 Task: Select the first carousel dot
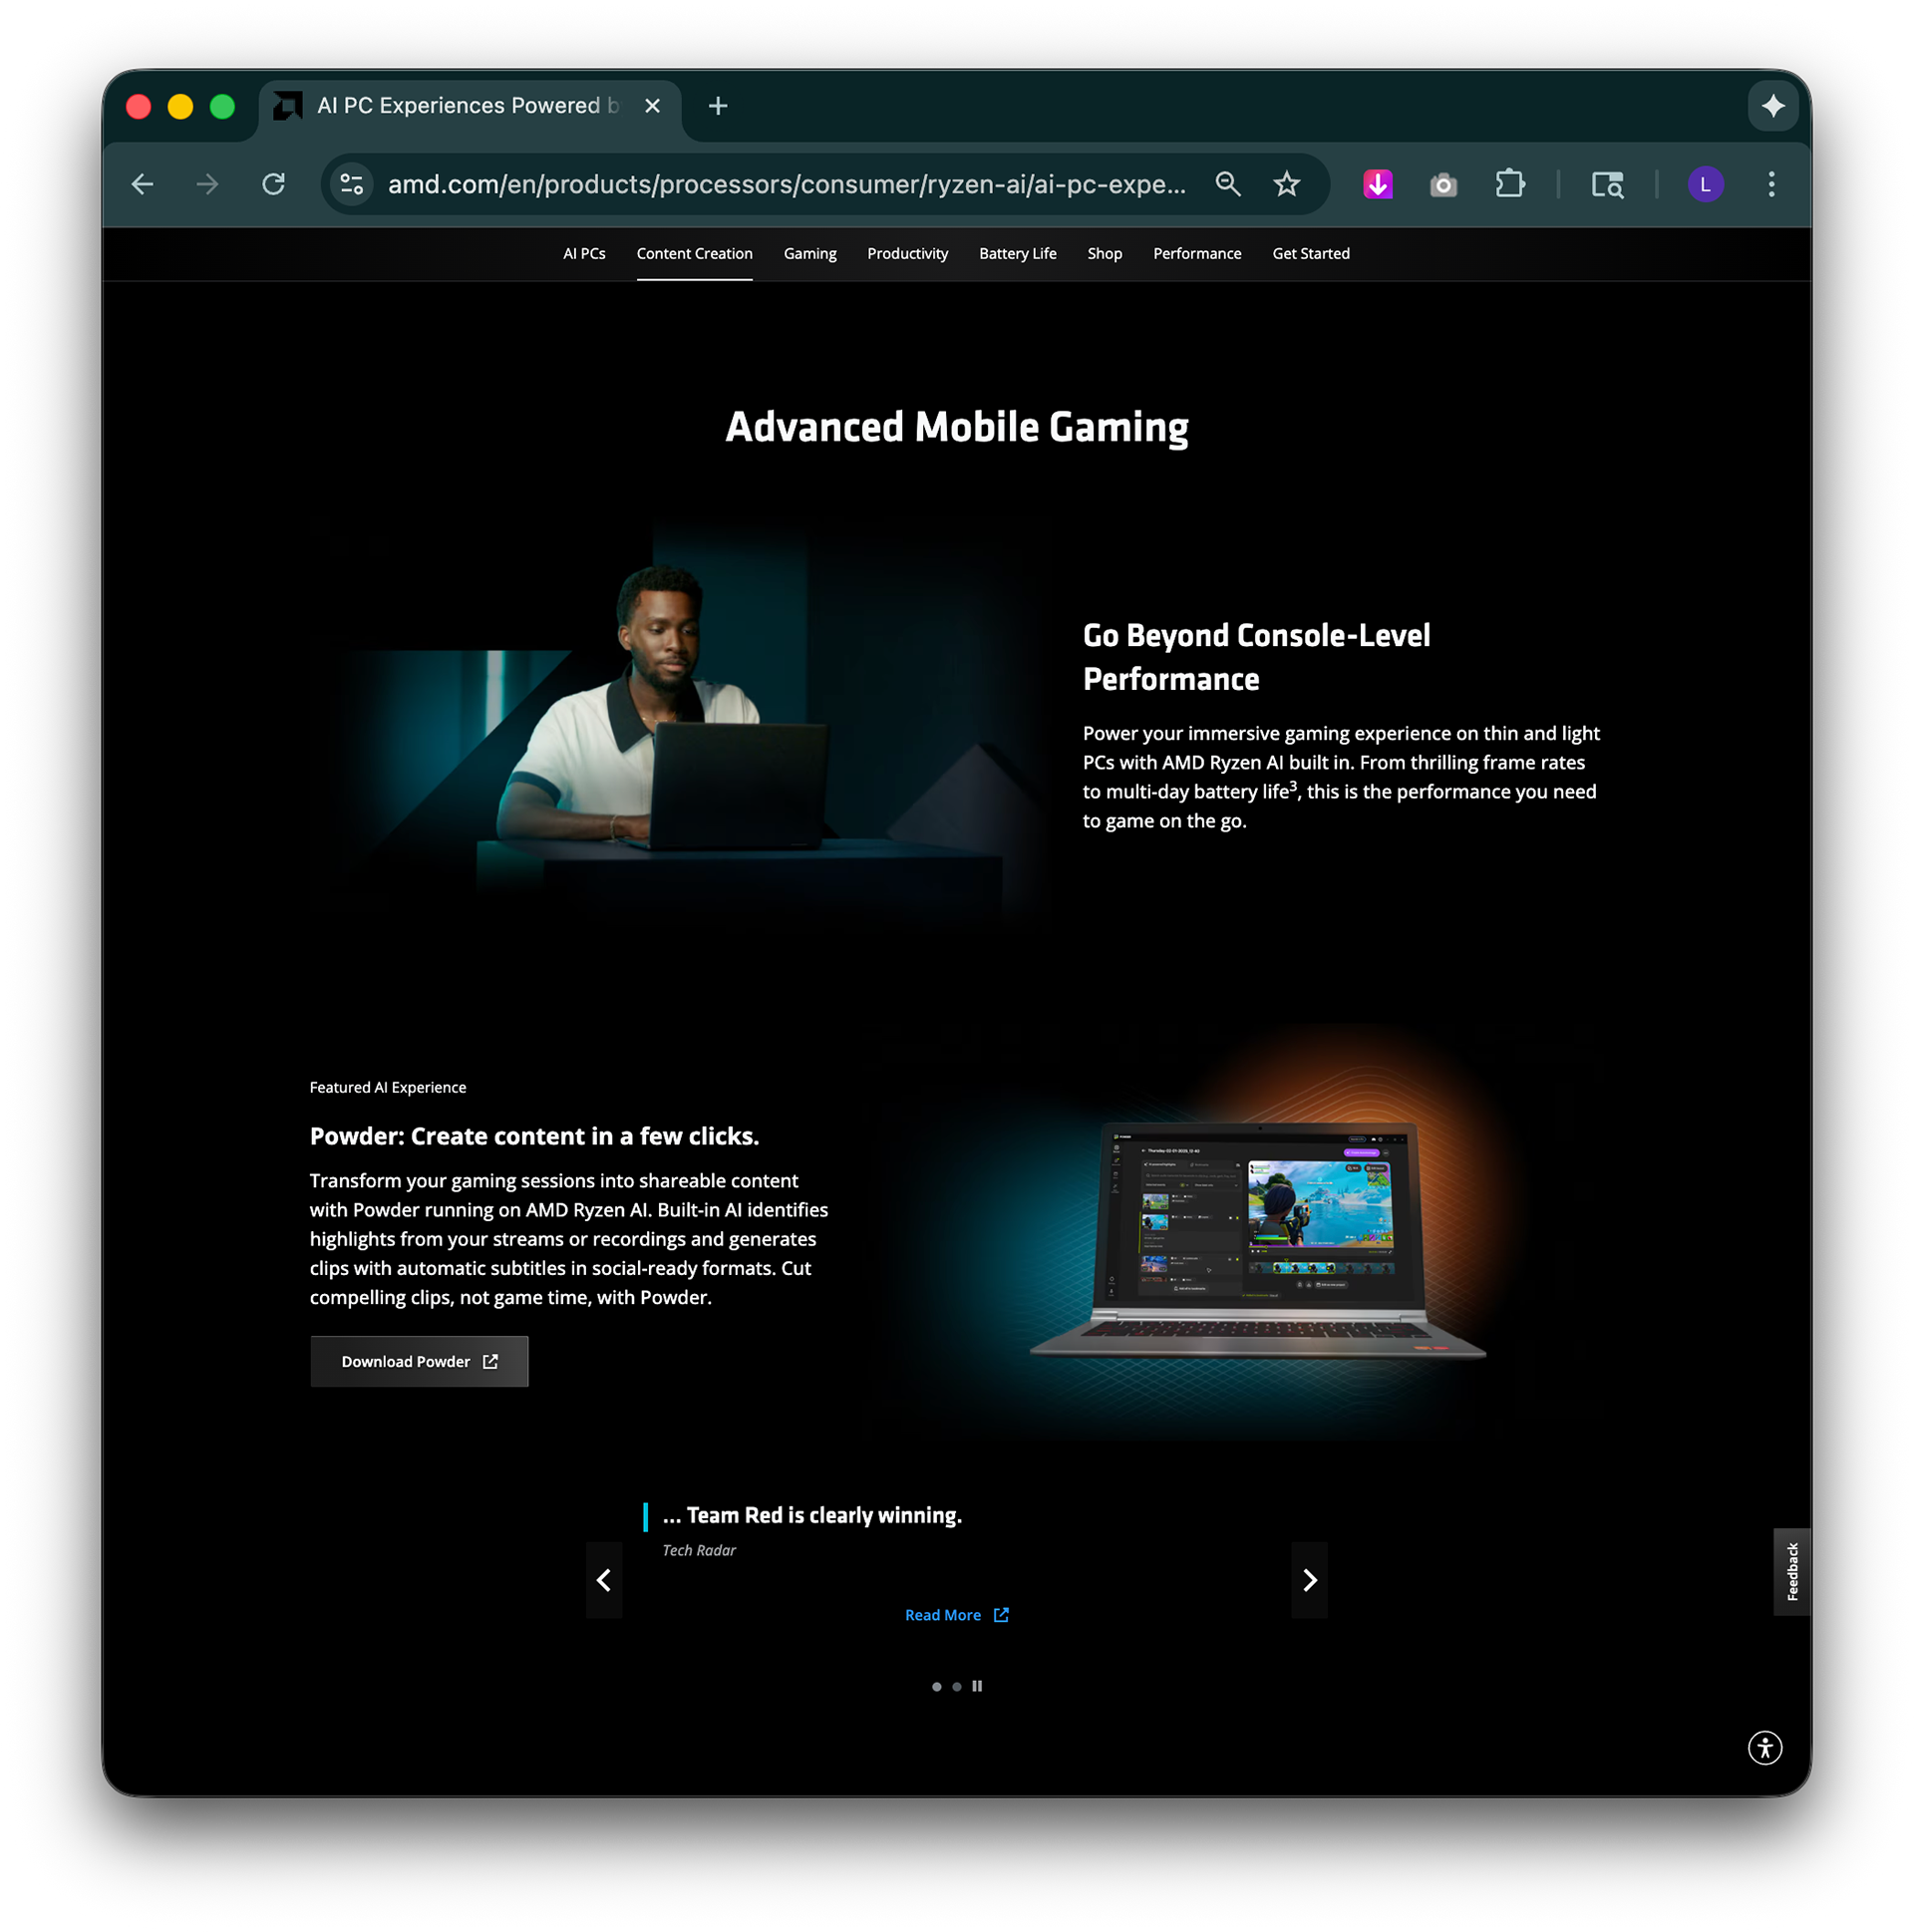pos(936,1686)
